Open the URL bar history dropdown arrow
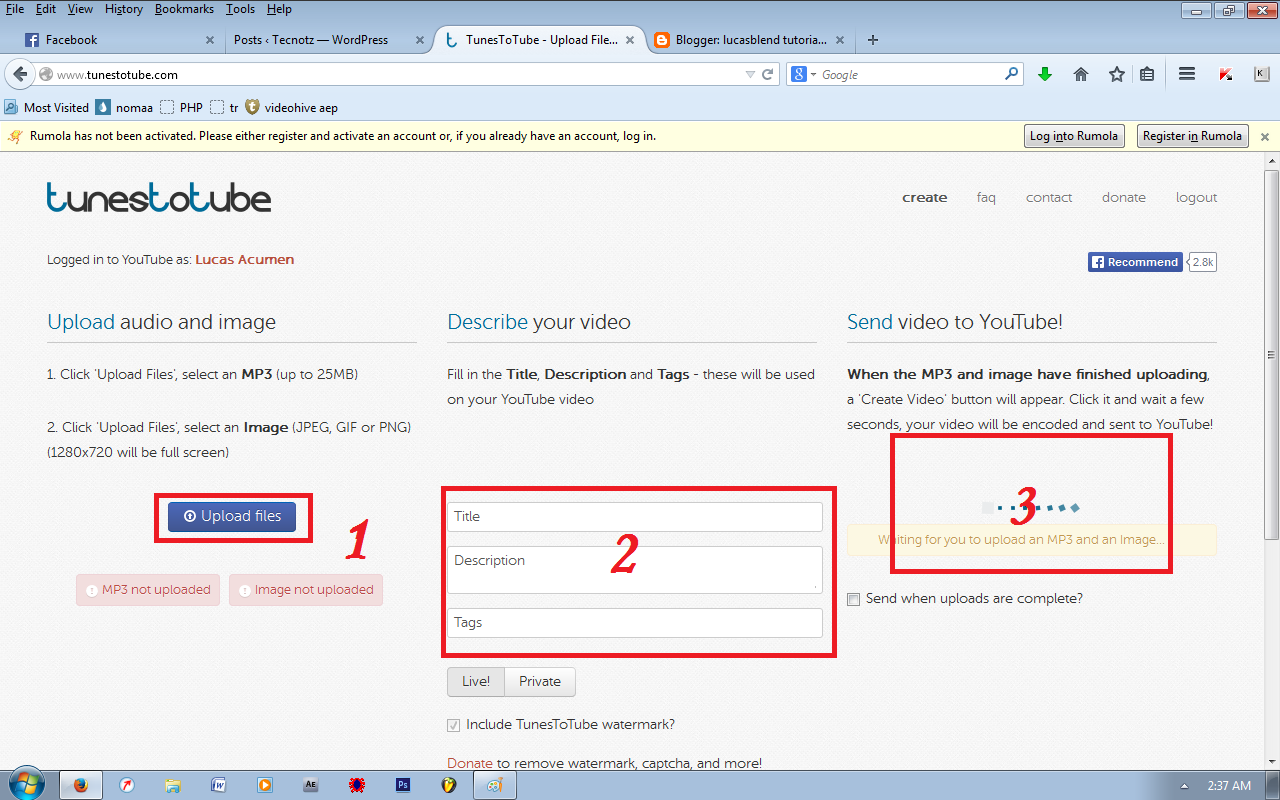The image size is (1280, 800). 750,75
